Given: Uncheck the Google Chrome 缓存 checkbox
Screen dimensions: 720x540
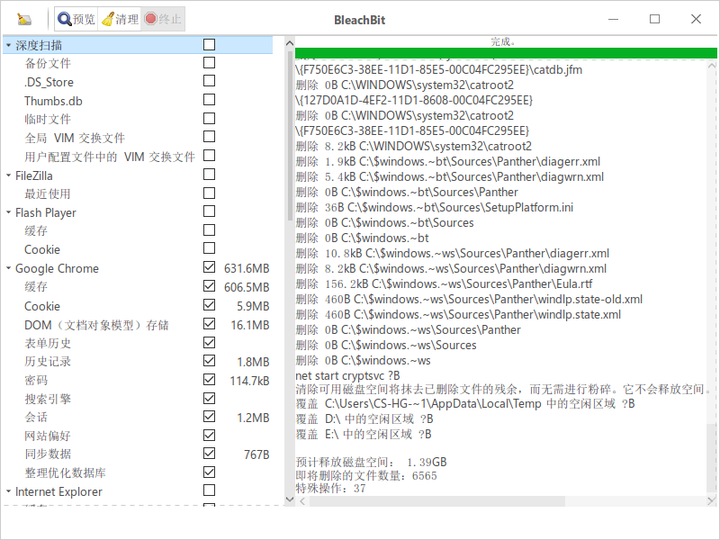Looking at the screenshot, I should 209,286.
